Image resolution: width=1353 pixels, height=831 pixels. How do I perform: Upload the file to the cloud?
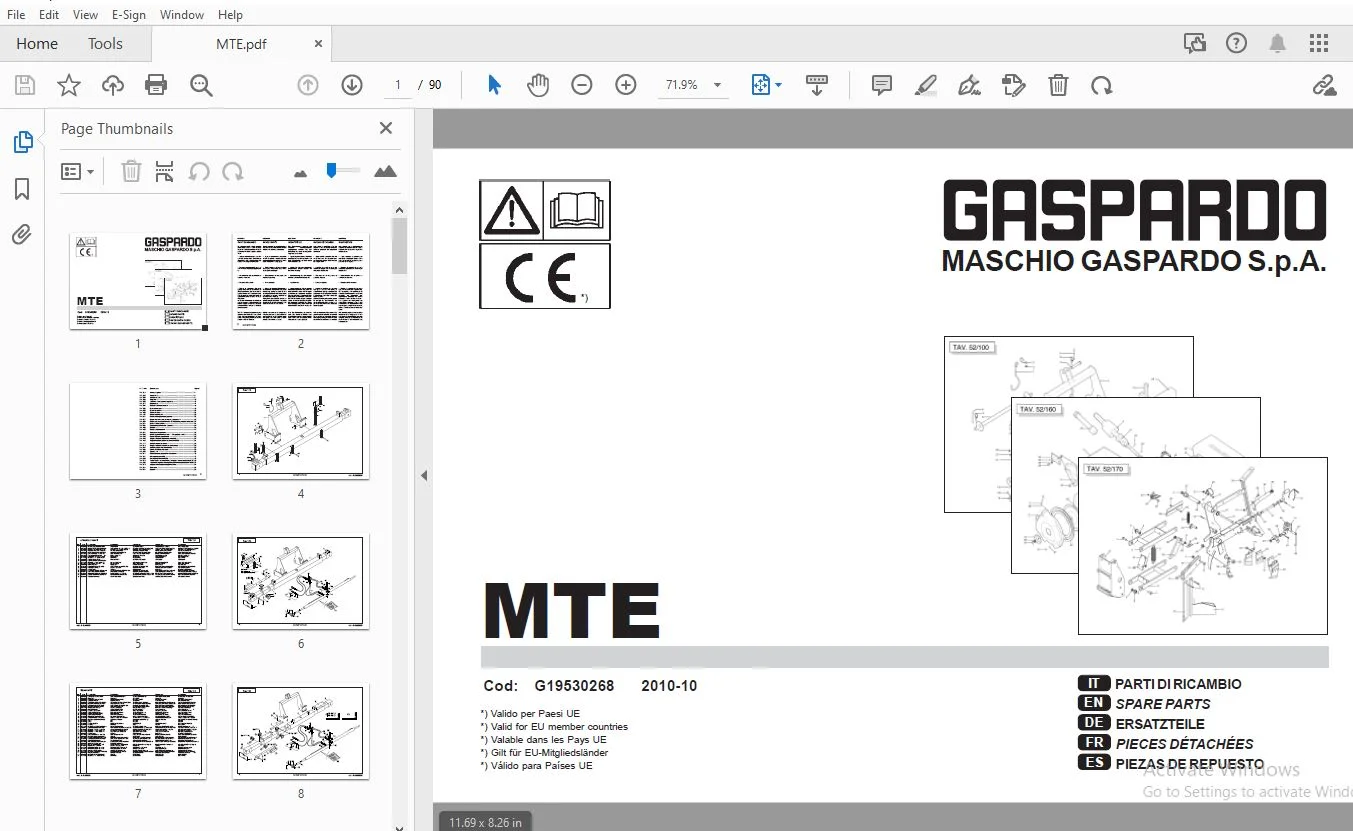pyautogui.click(x=113, y=85)
